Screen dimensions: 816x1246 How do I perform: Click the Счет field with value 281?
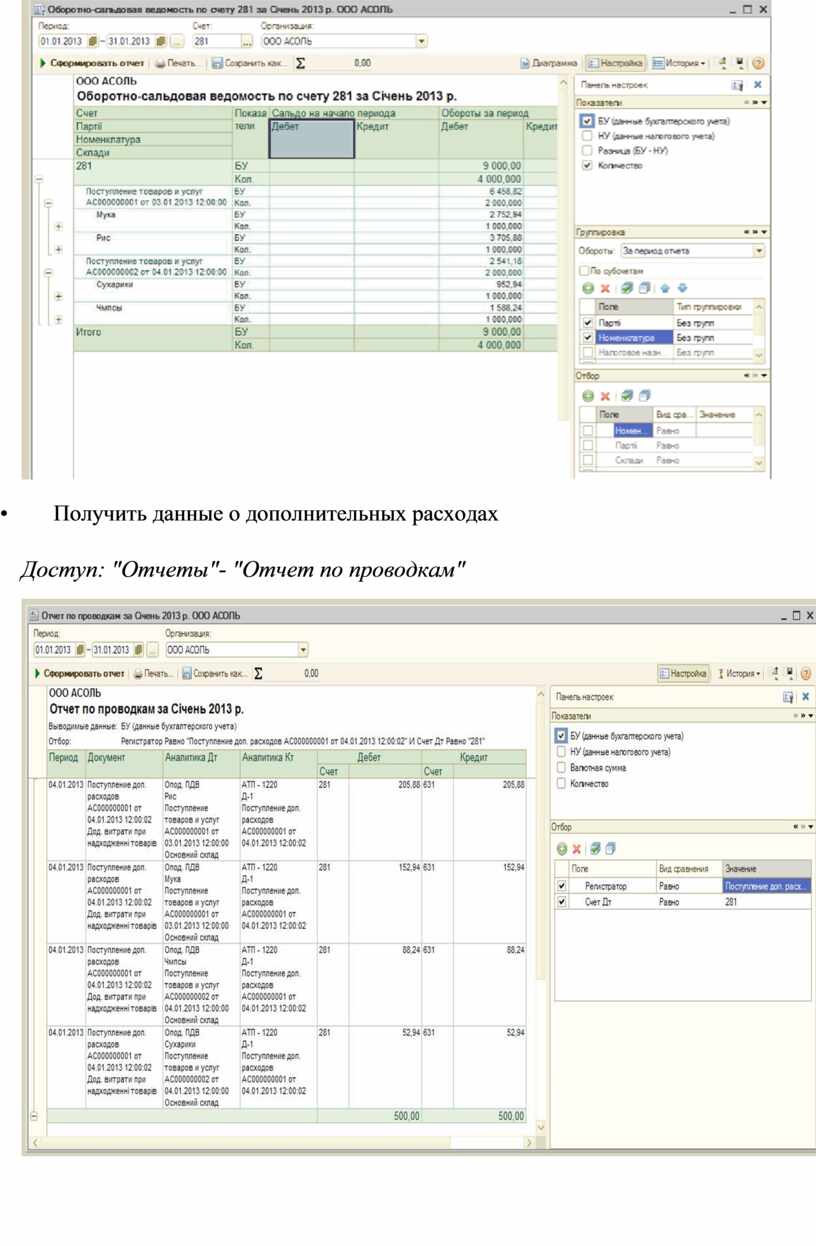coord(216,41)
